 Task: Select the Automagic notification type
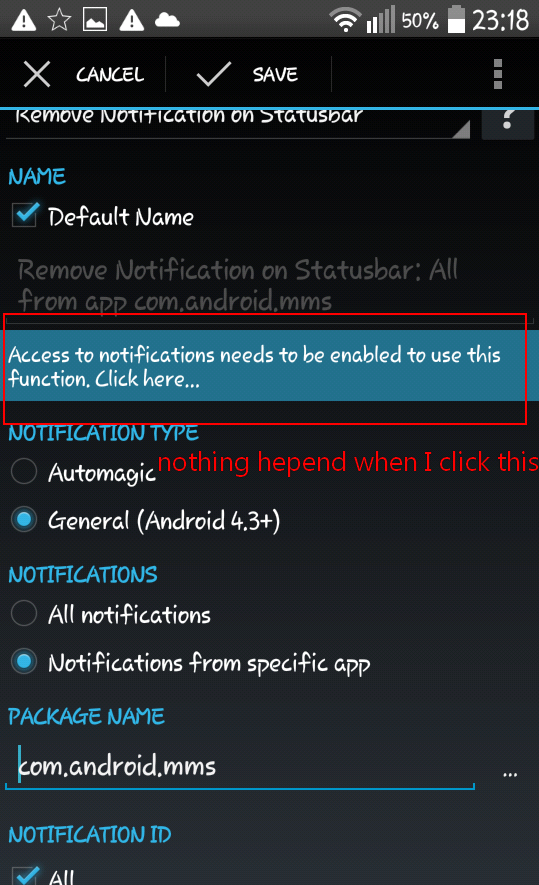24,471
